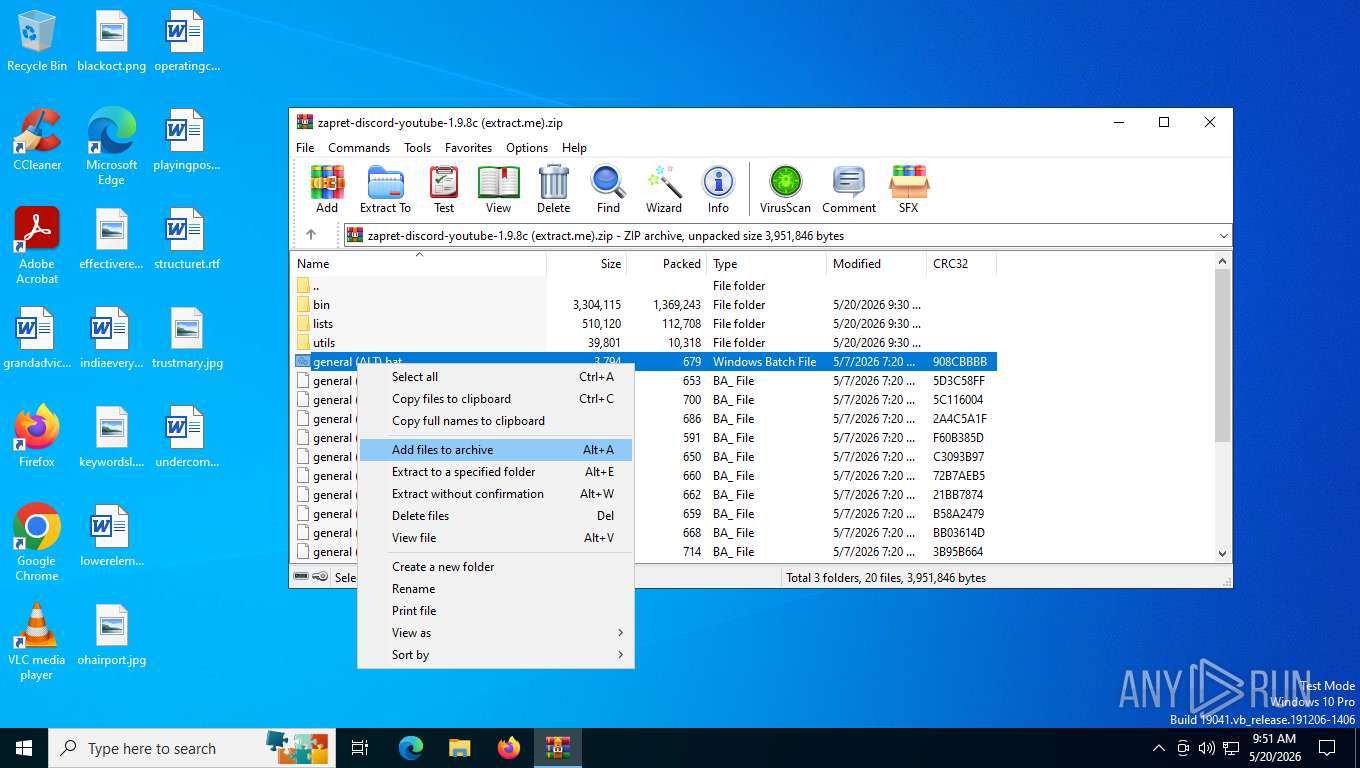Open the Favorites menu
Image resolution: width=1360 pixels, height=768 pixels.
pos(468,147)
